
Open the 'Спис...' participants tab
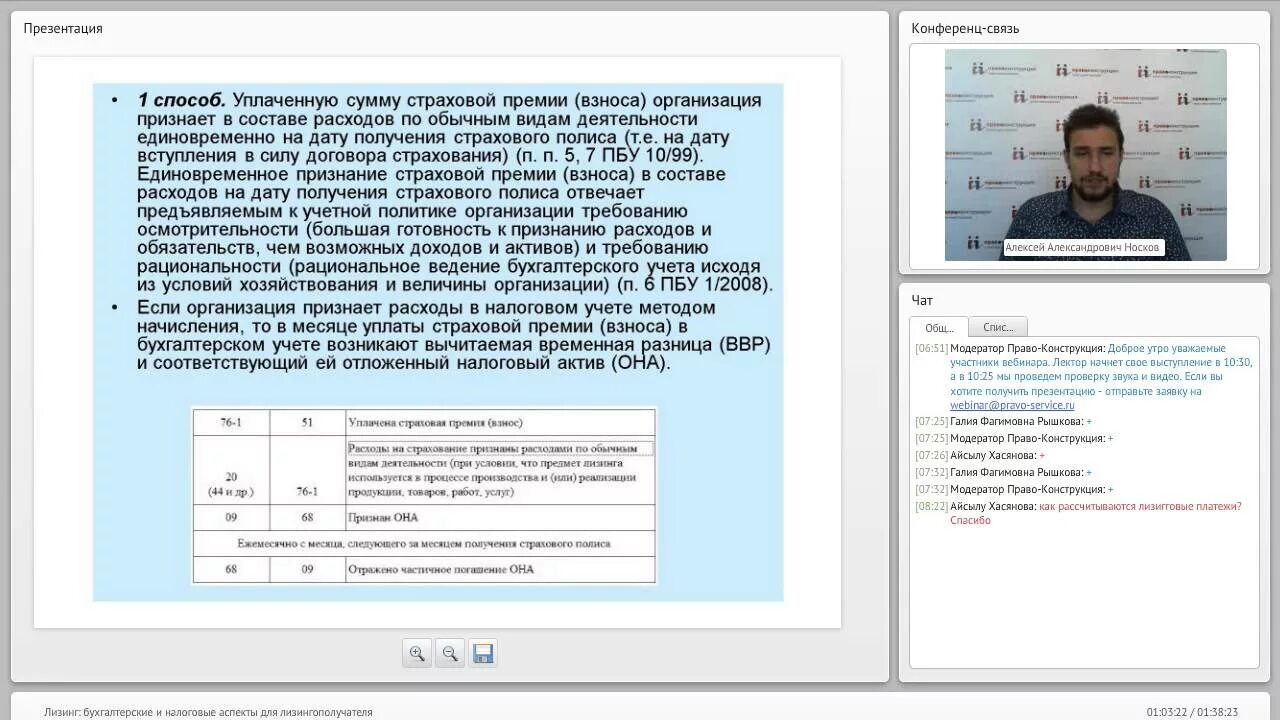tap(998, 327)
